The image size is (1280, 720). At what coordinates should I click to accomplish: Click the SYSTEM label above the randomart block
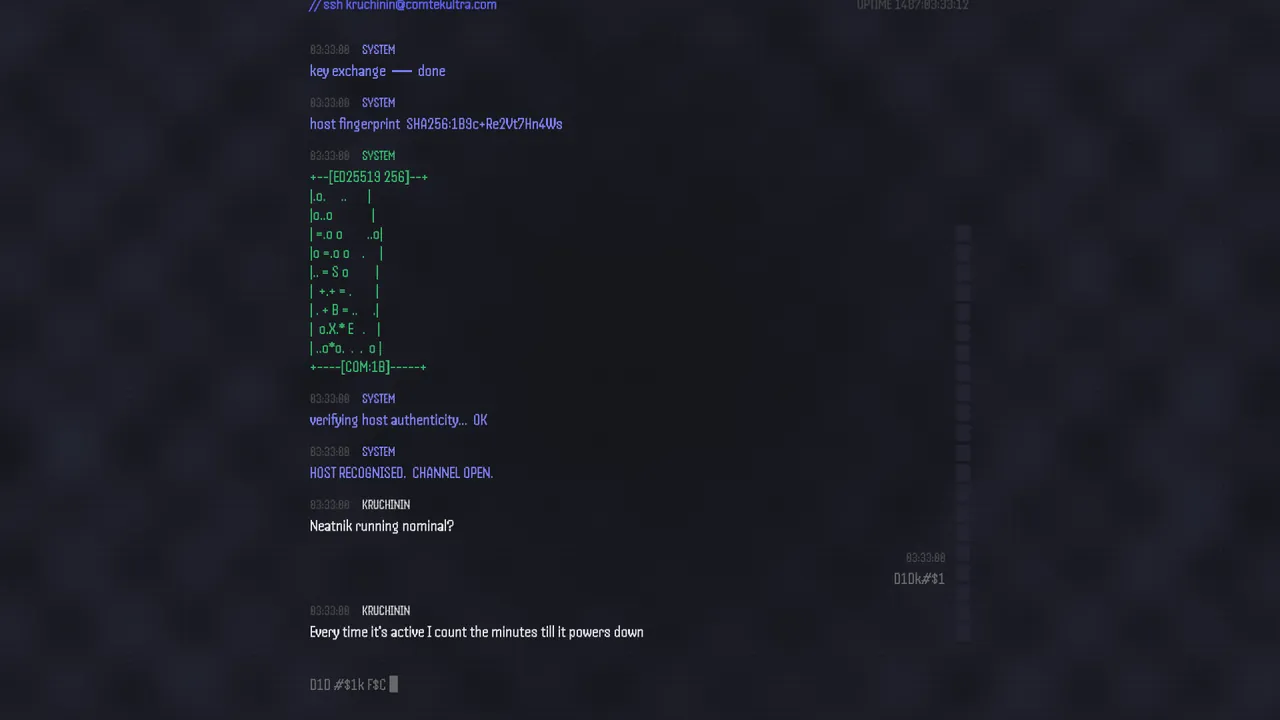click(378, 156)
